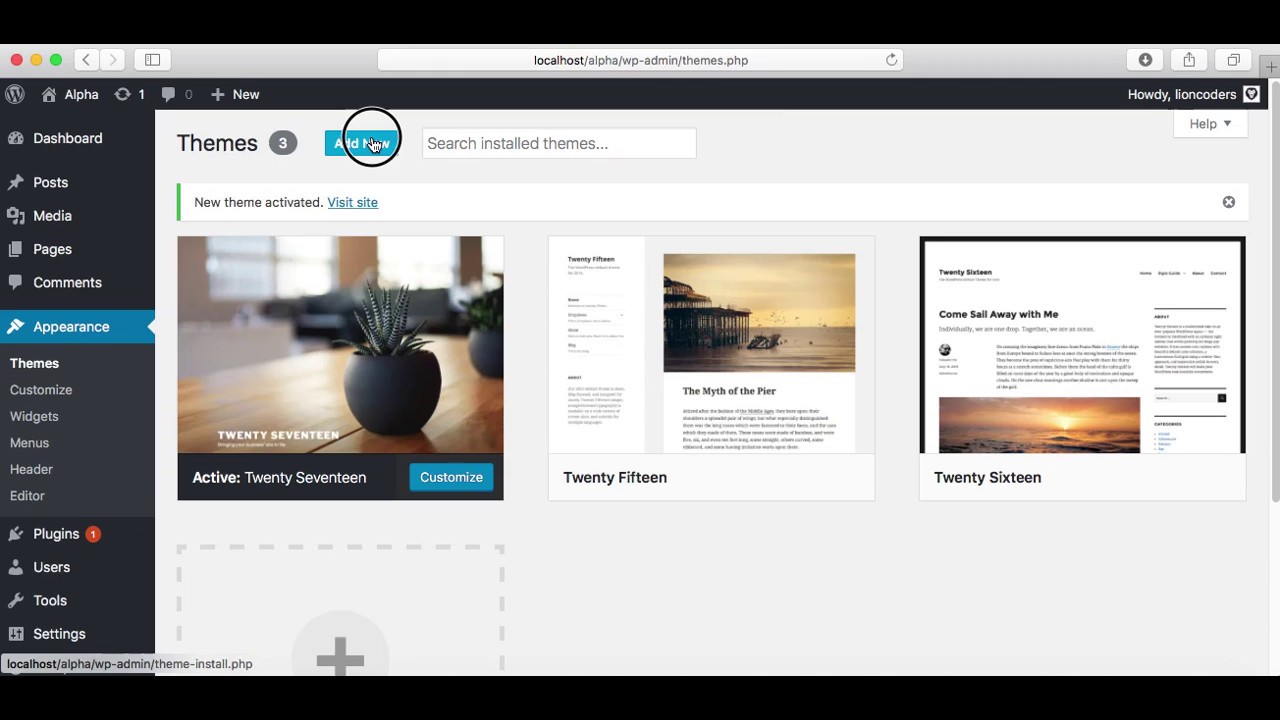1280x720 pixels.
Task: Click the Themes count badge 3
Action: pos(282,143)
